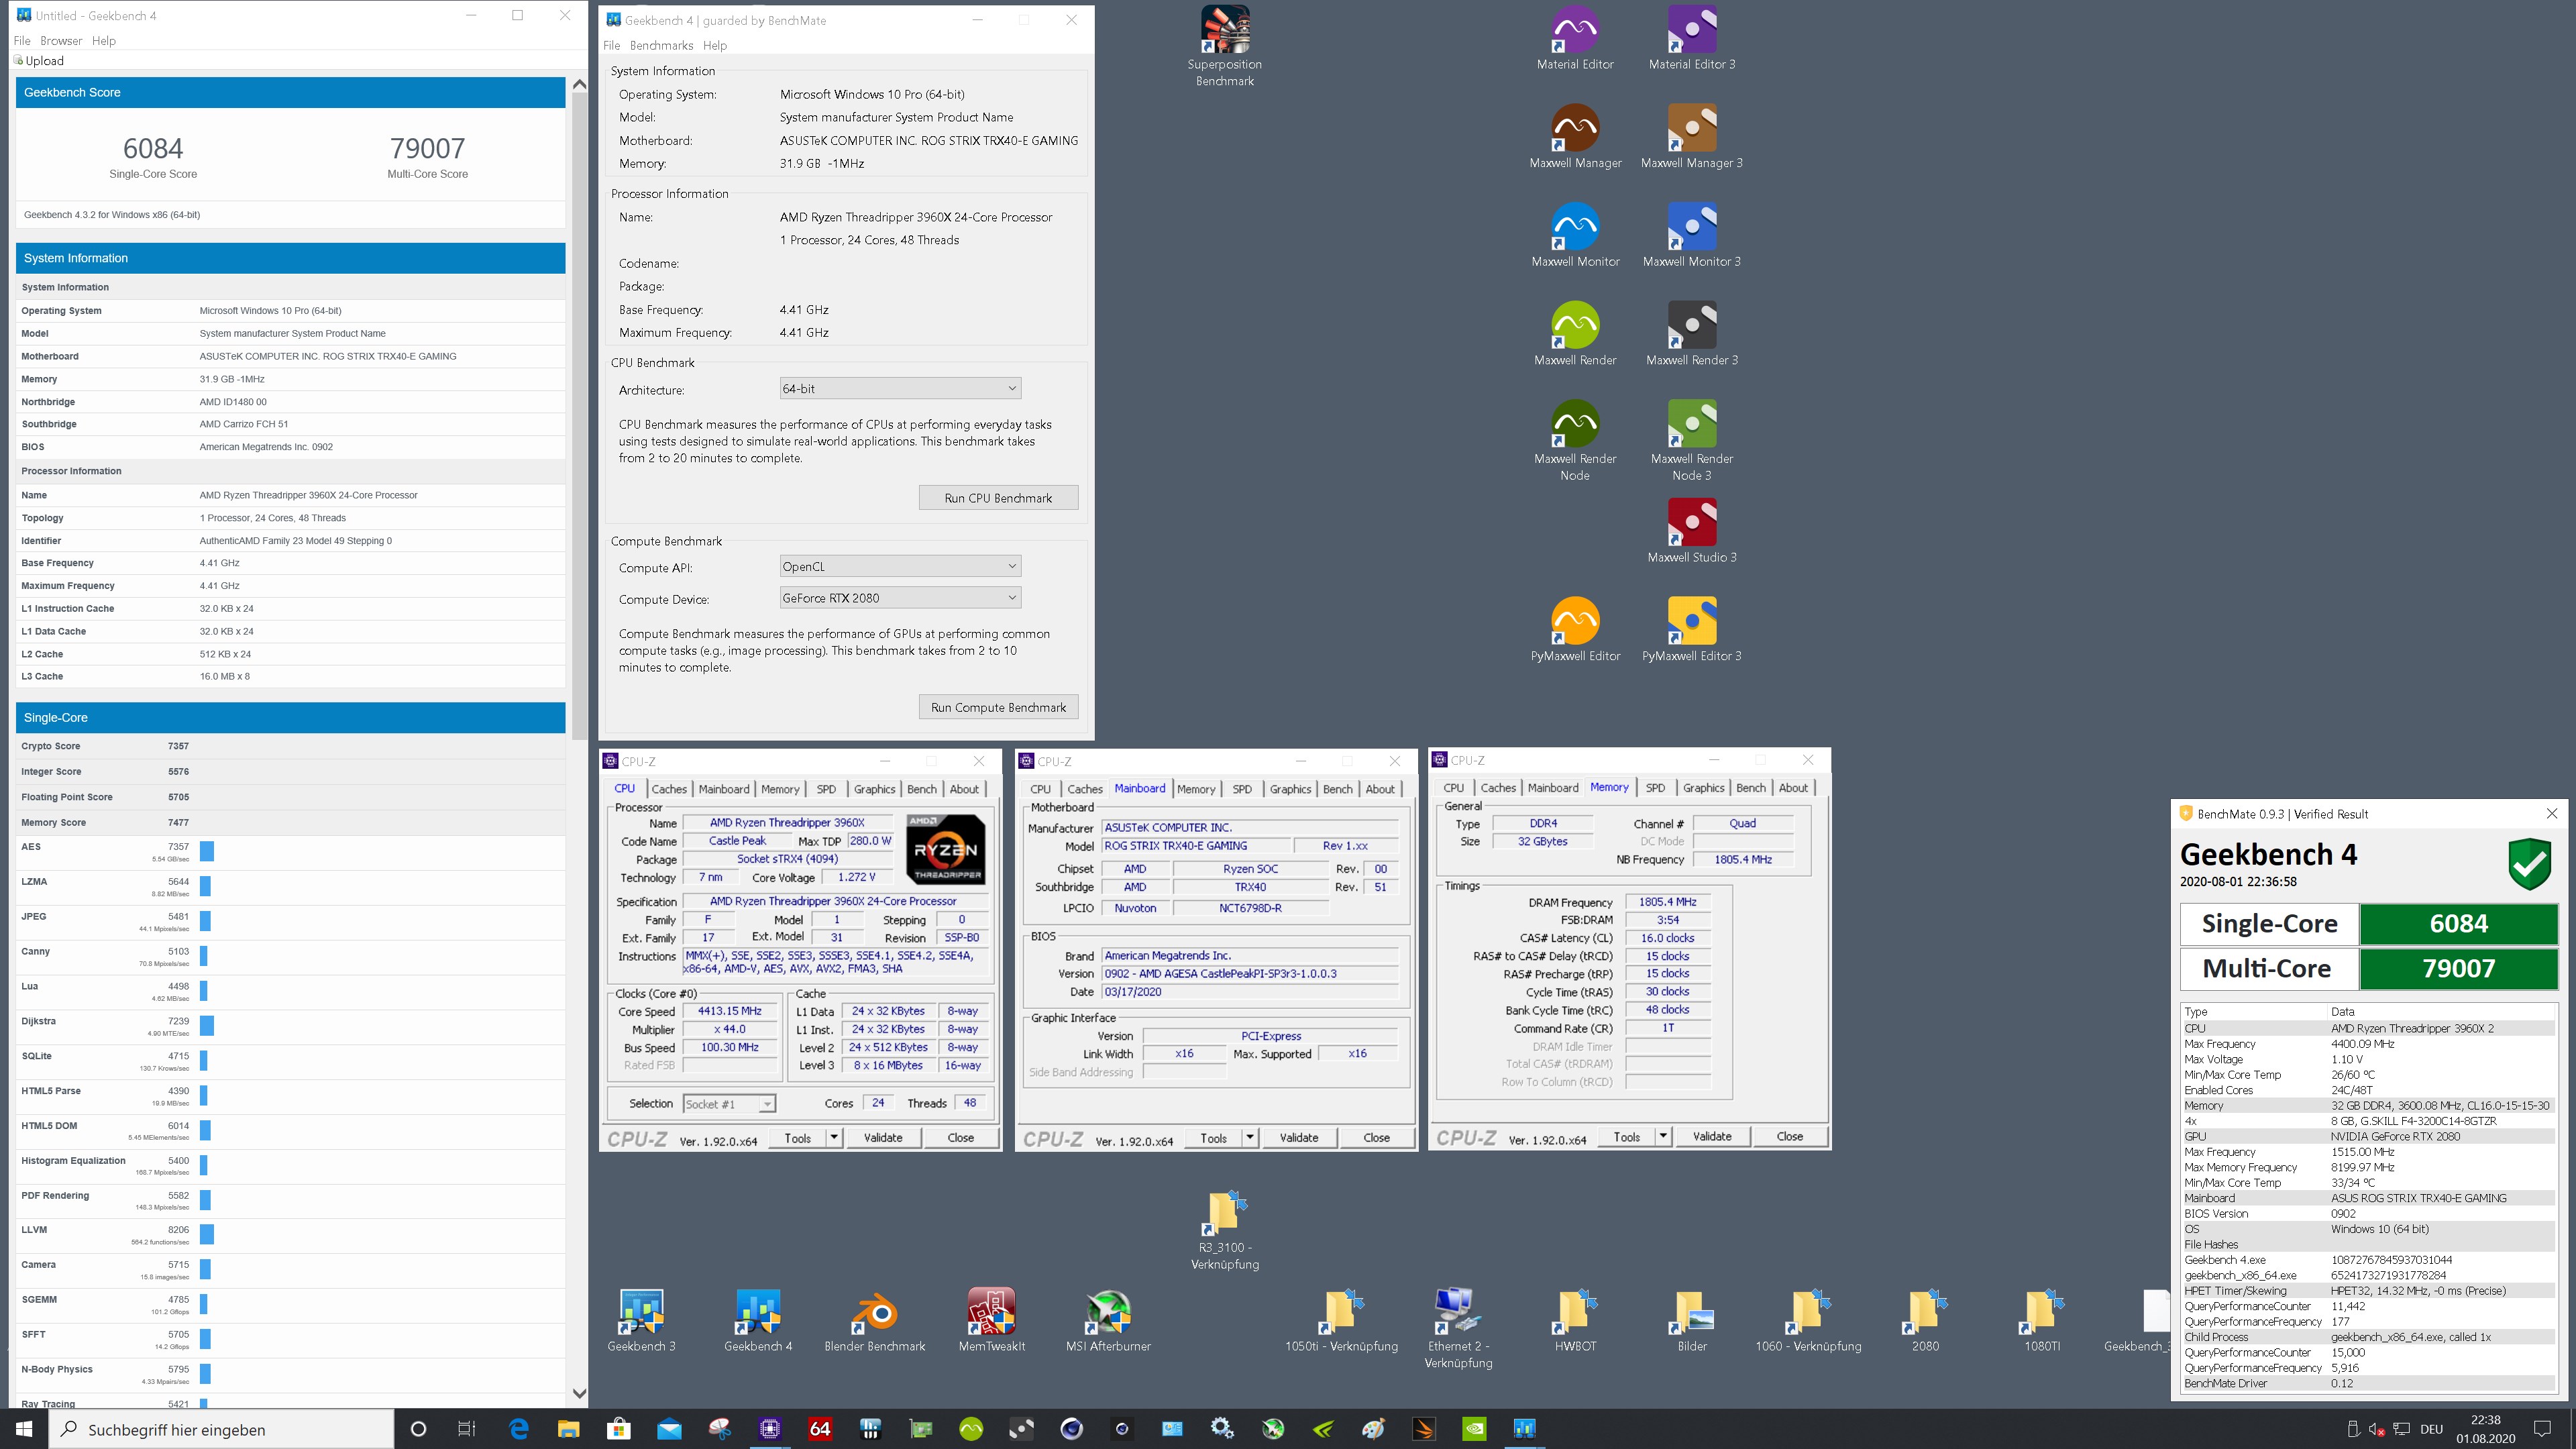2576x1449 pixels.
Task: Expand Tools arrow in CPU-Z Mainboard window
Action: [1250, 1137]
